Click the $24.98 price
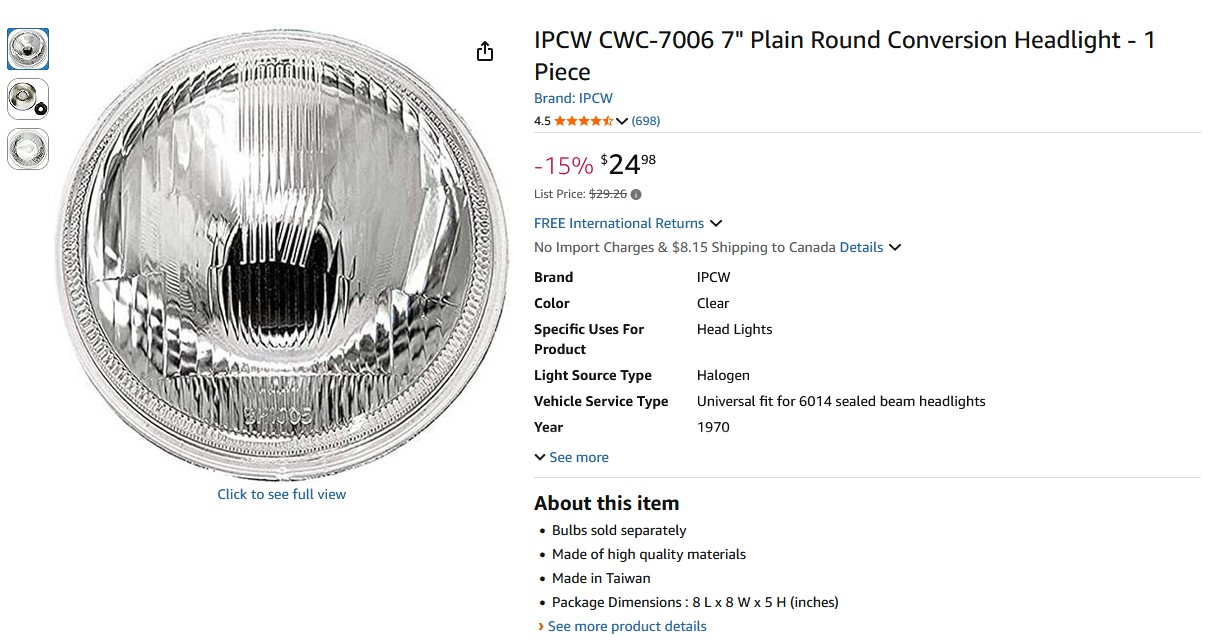Viewport: 1221px width, 643px height. click(629, 164)
